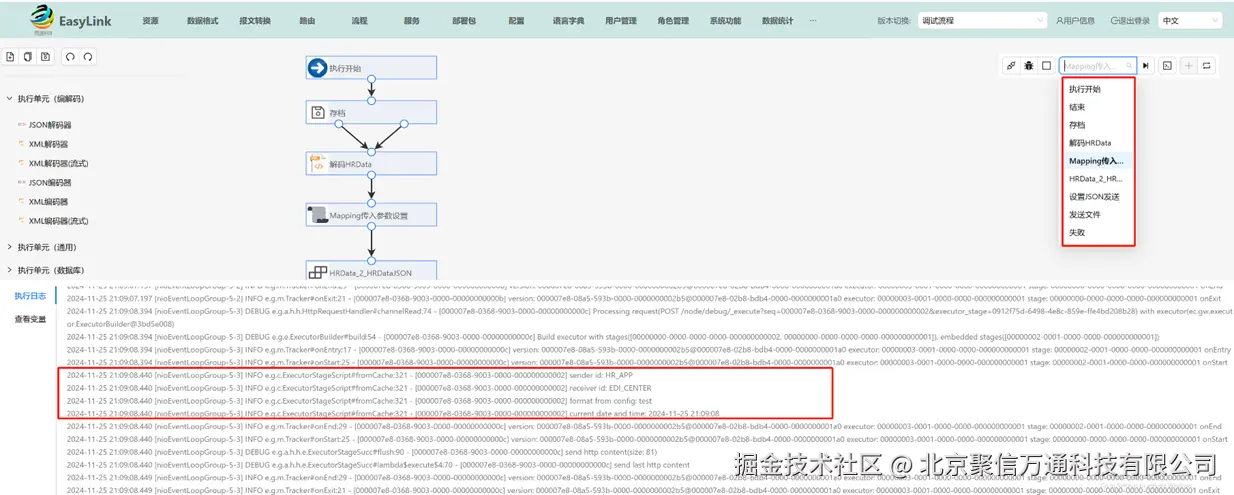The image size is (1234, 495).
Task: Click the loop/refresh icon at the far right of the toolbar
Action: click(x=1207, y=66)
